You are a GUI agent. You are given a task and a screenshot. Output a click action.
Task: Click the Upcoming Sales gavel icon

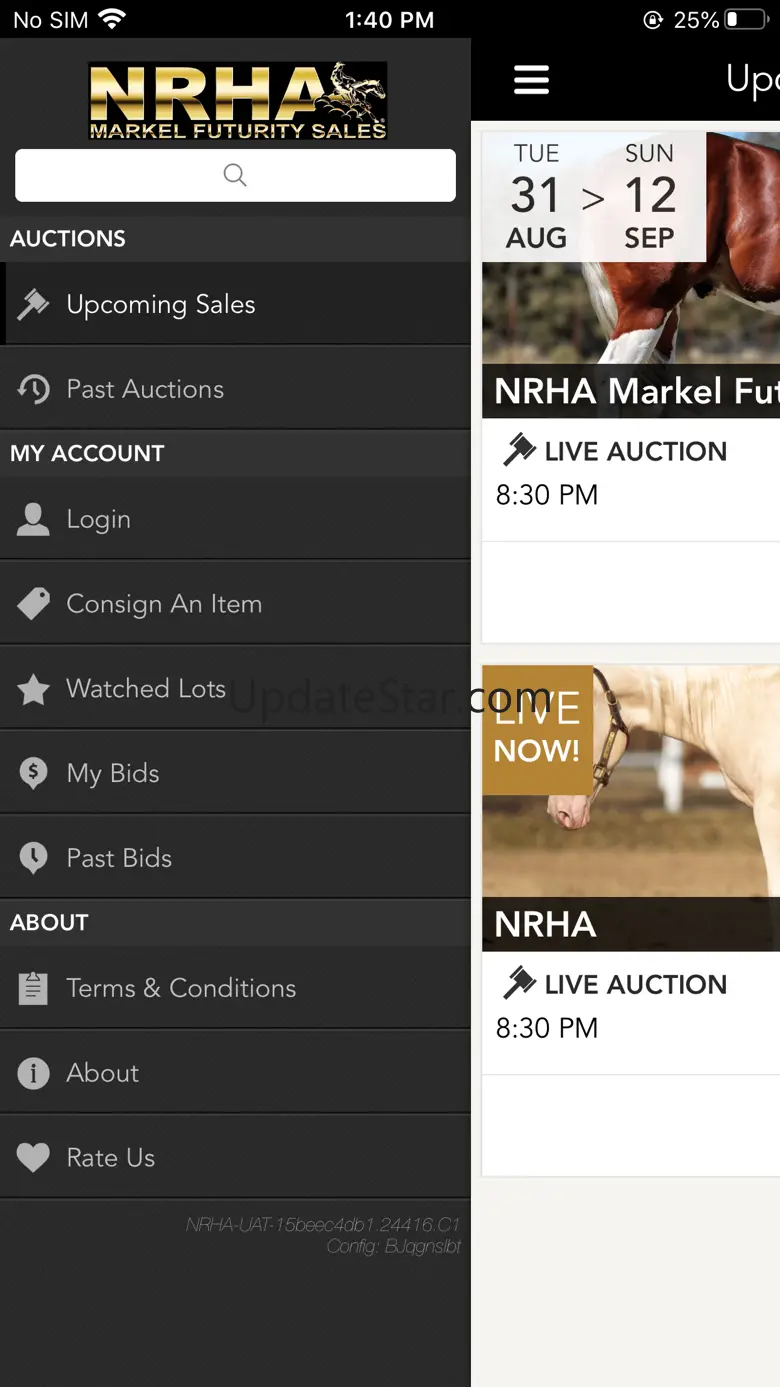[33, 305]
